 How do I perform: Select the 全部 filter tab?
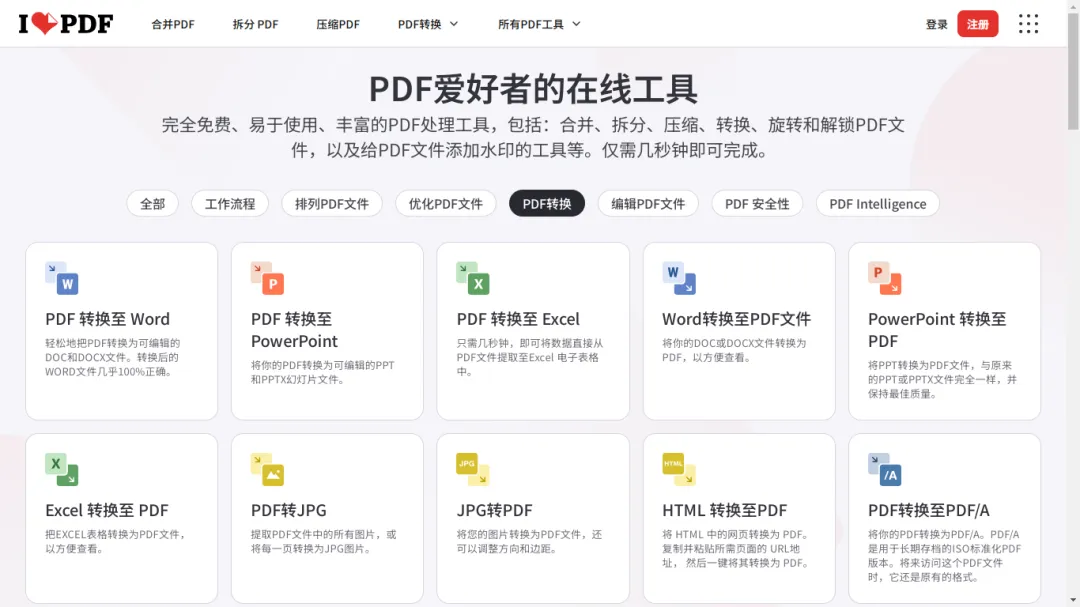(152, 203)
